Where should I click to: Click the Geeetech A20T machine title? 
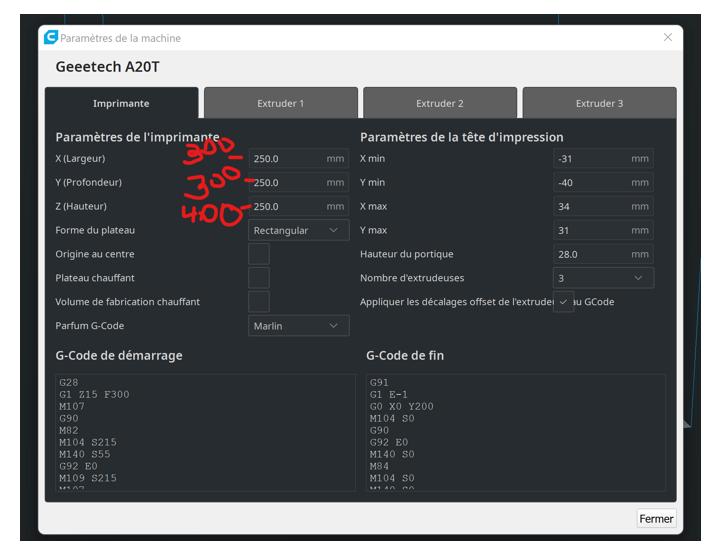pos(108,67)
